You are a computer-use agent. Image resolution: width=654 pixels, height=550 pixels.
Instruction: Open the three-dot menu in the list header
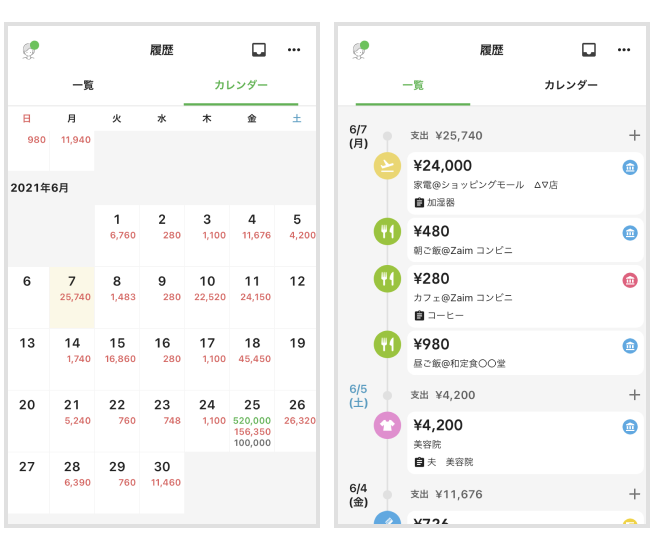624,49
